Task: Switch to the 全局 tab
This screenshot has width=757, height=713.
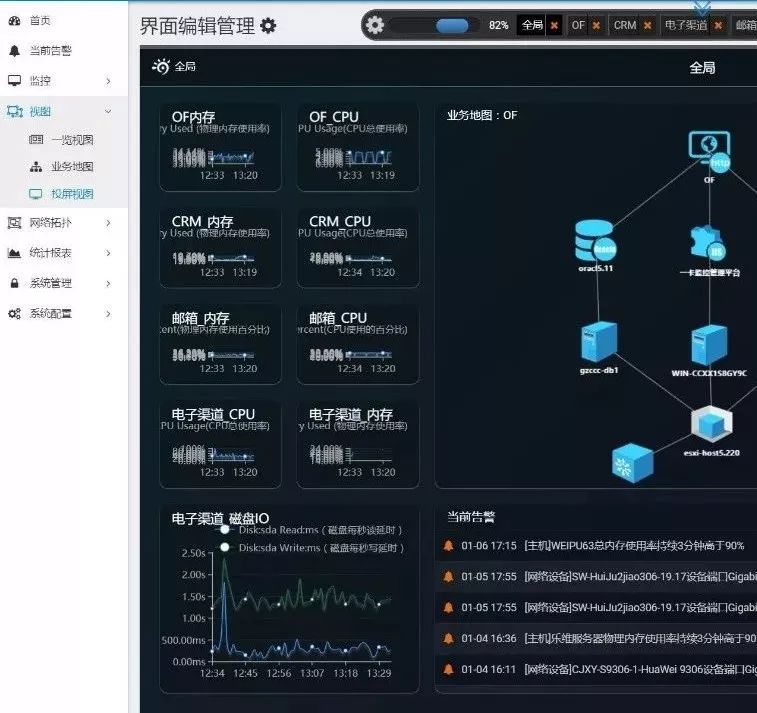Action: coord(533,25)
